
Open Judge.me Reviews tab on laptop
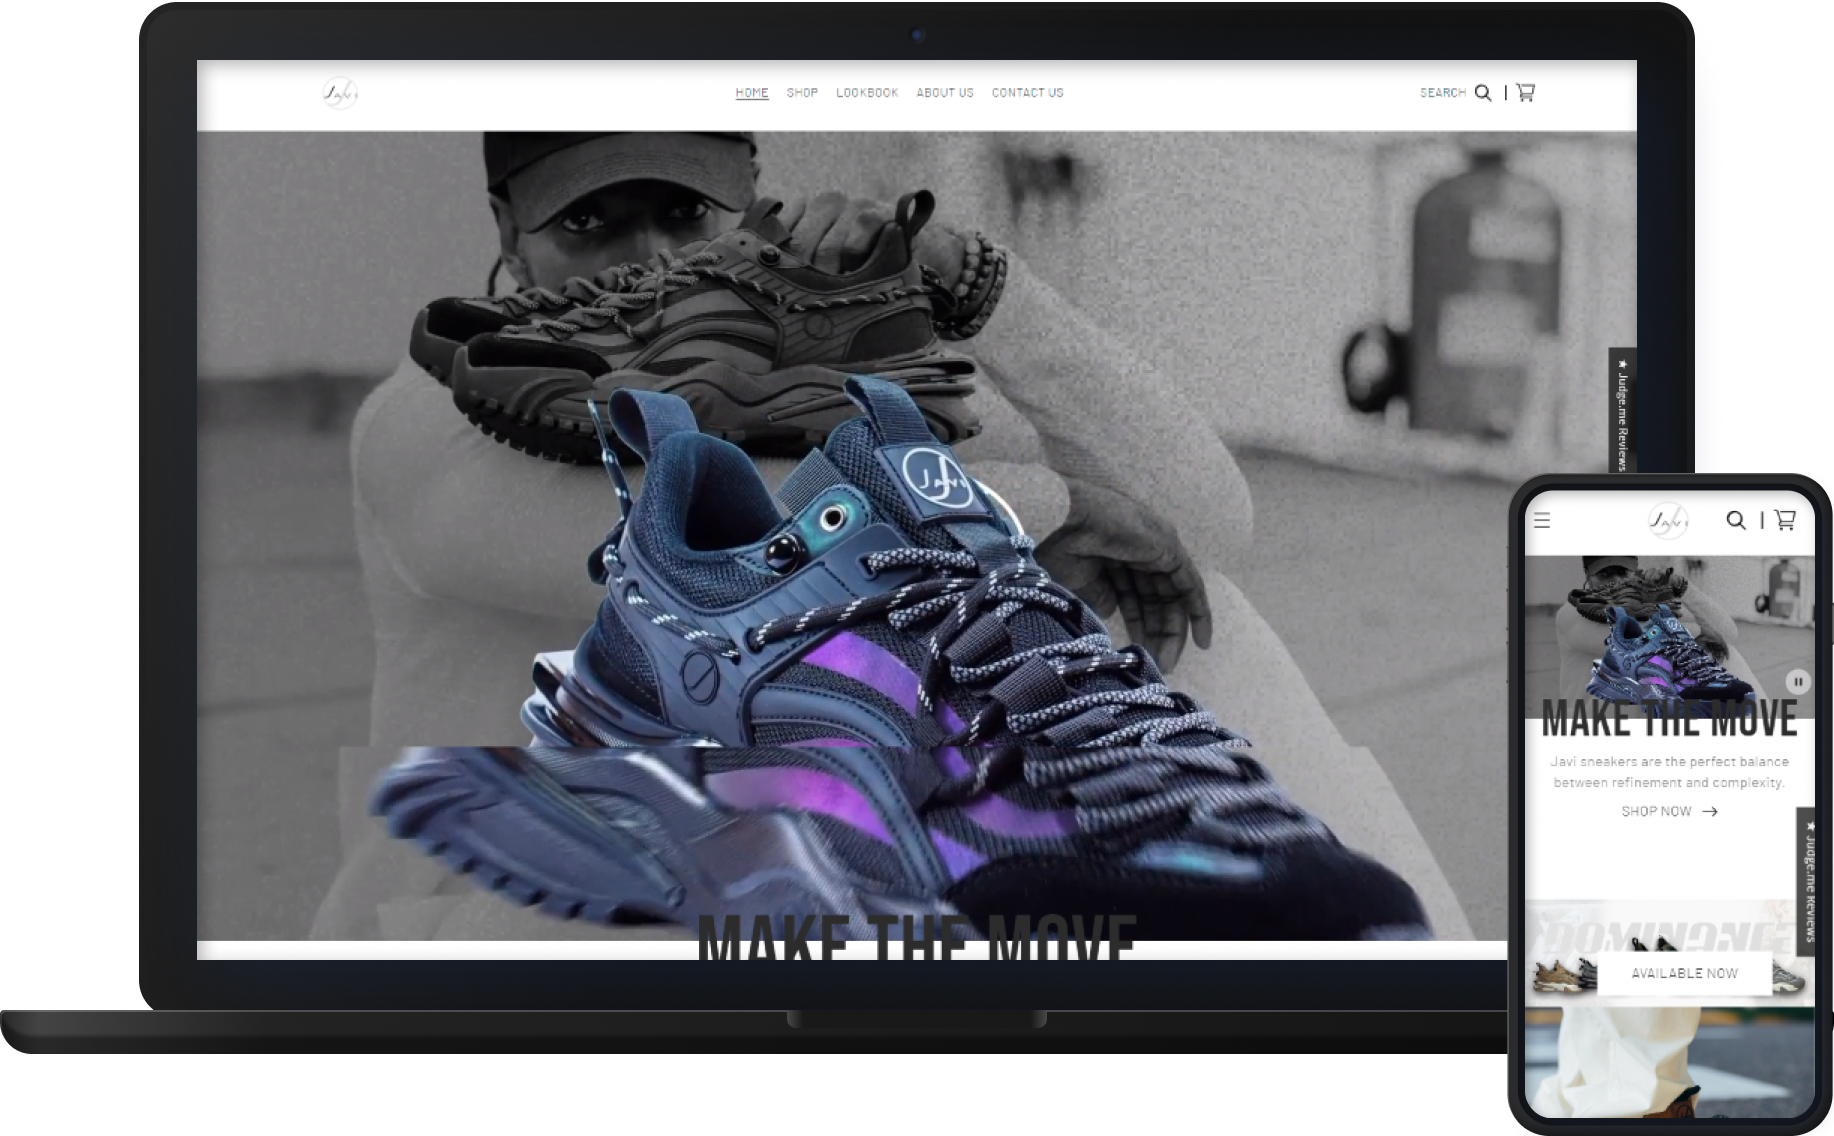(1622, 410)
